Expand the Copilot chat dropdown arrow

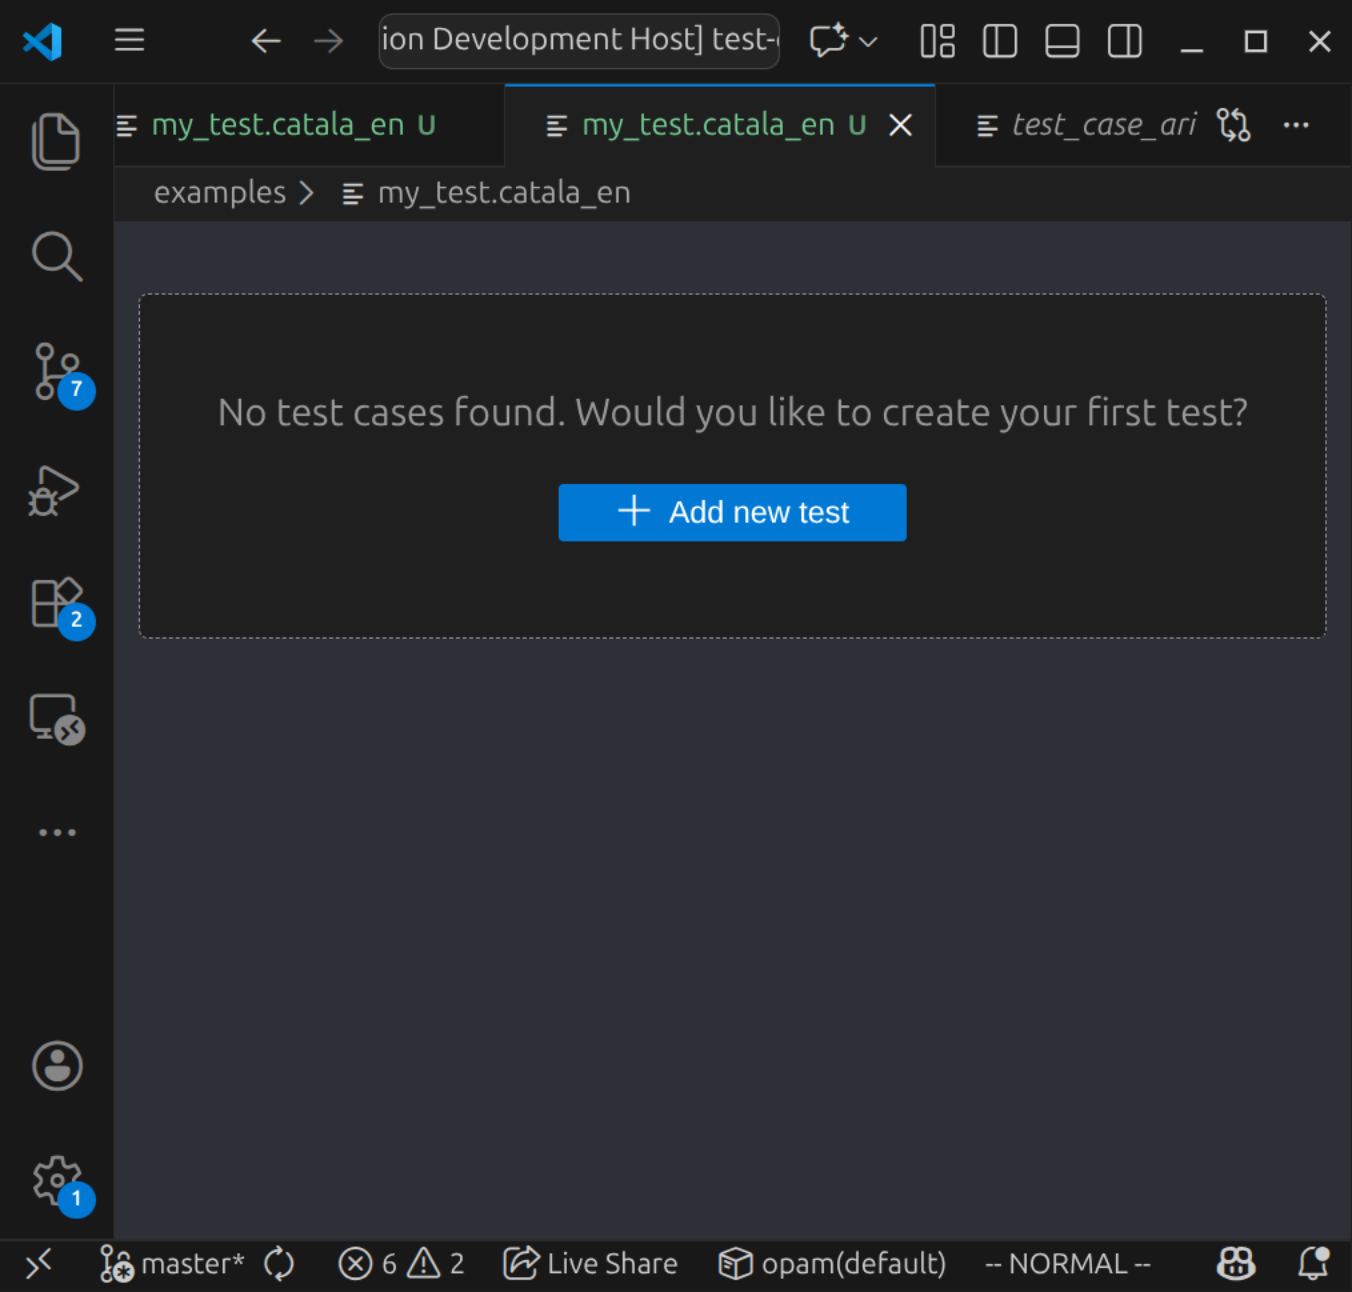point(868,42)
